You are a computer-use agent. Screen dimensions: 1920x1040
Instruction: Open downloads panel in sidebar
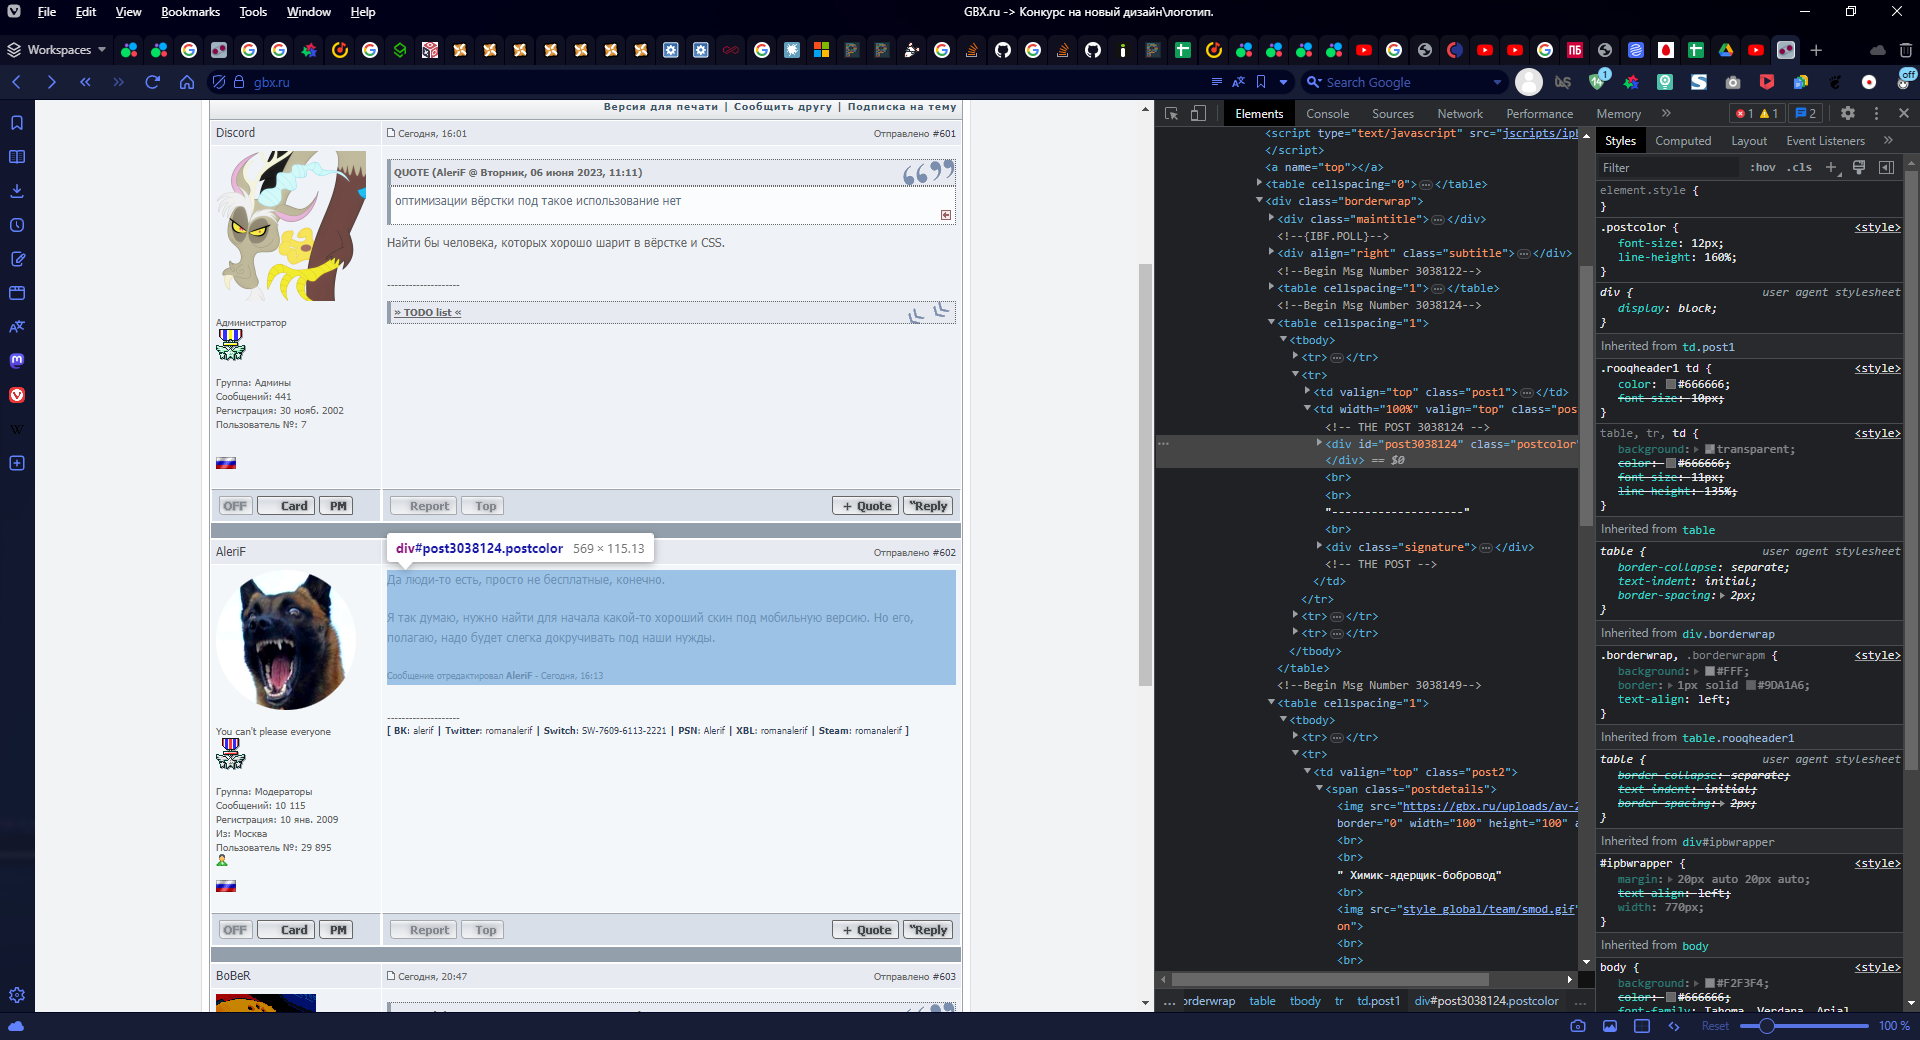[17, 191]
